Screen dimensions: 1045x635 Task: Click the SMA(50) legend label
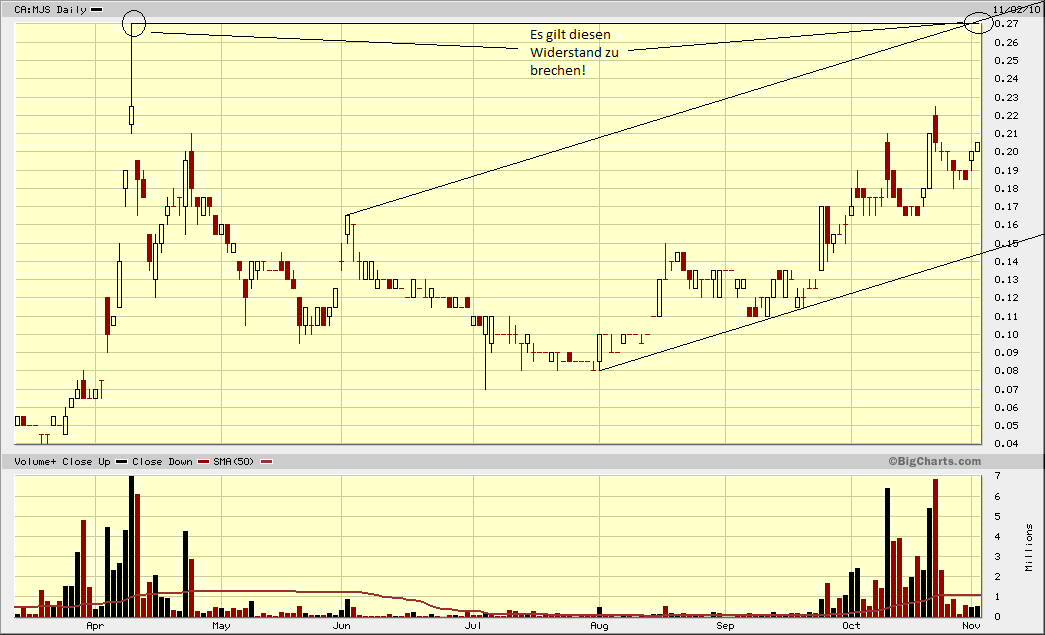(x=234, y=462)
